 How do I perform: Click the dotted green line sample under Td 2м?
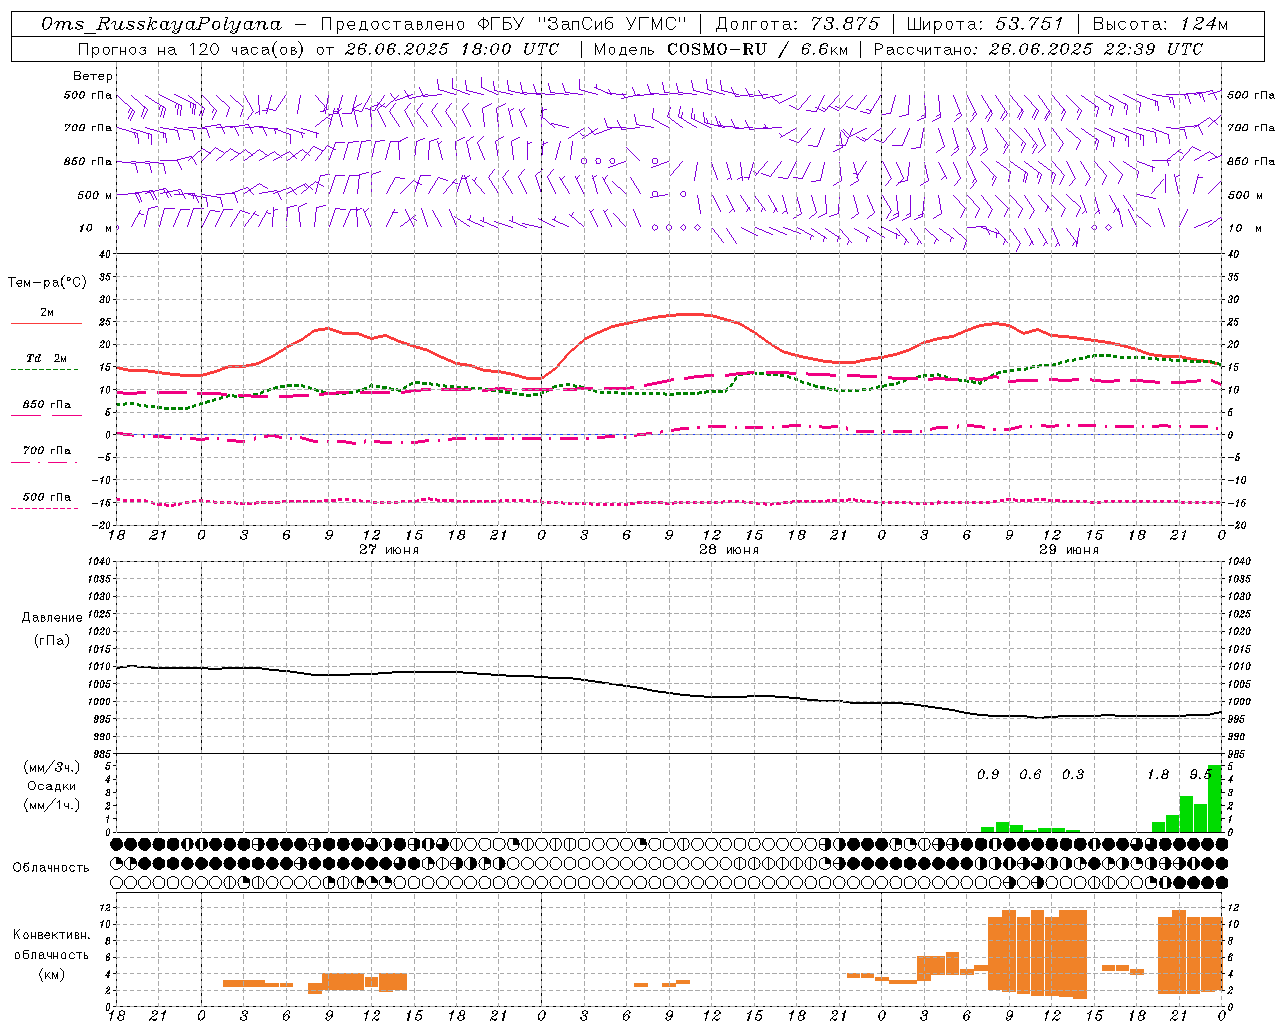point(44,369)
